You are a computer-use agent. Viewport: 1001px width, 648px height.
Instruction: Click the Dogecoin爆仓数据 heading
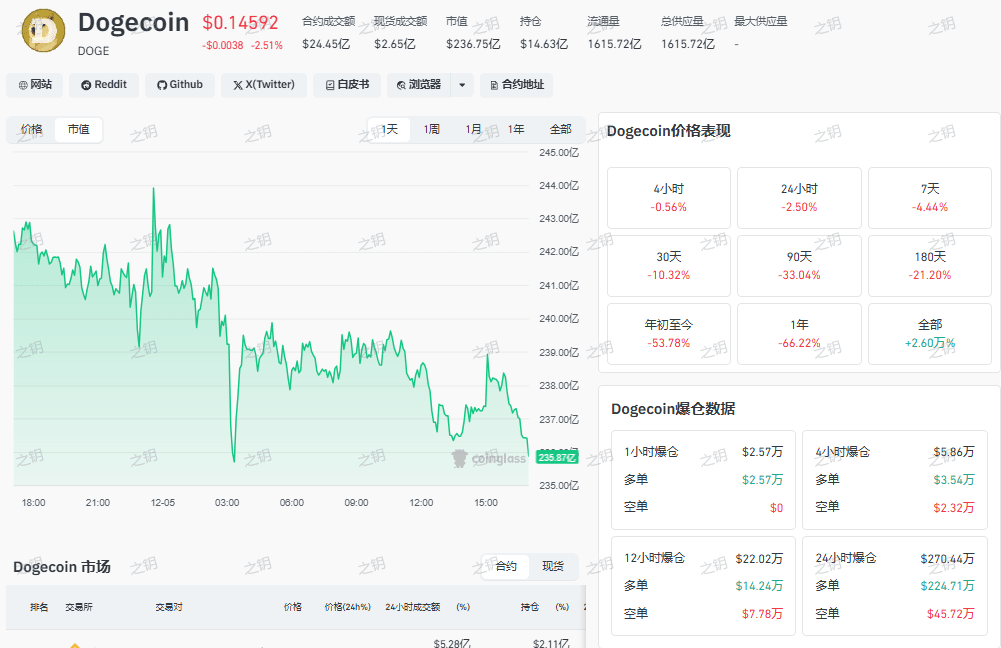pyautogui.click(x=673, y=409)
